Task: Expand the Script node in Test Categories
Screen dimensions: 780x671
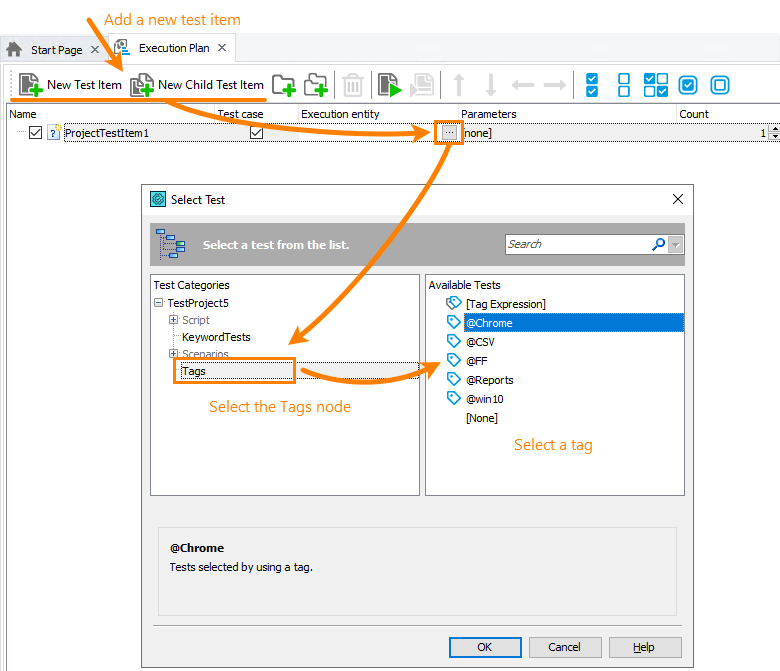Action: tap(173, 320)
